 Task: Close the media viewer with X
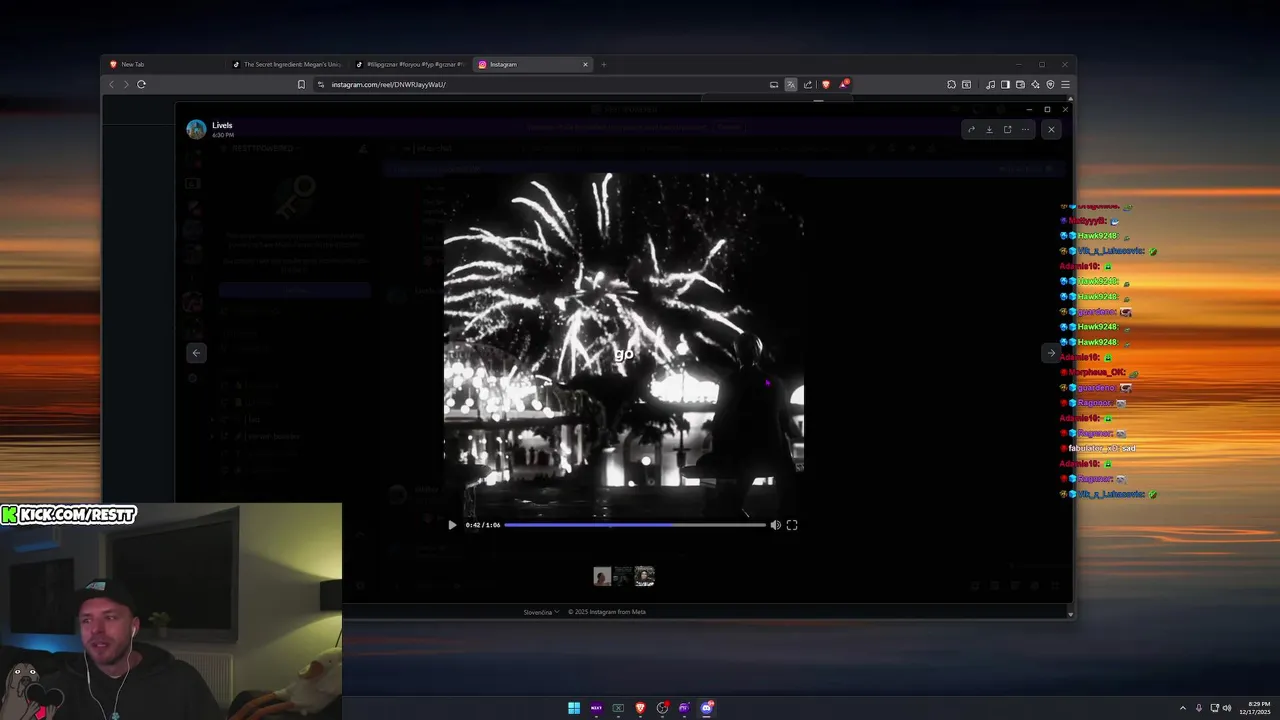point(1051,129)
